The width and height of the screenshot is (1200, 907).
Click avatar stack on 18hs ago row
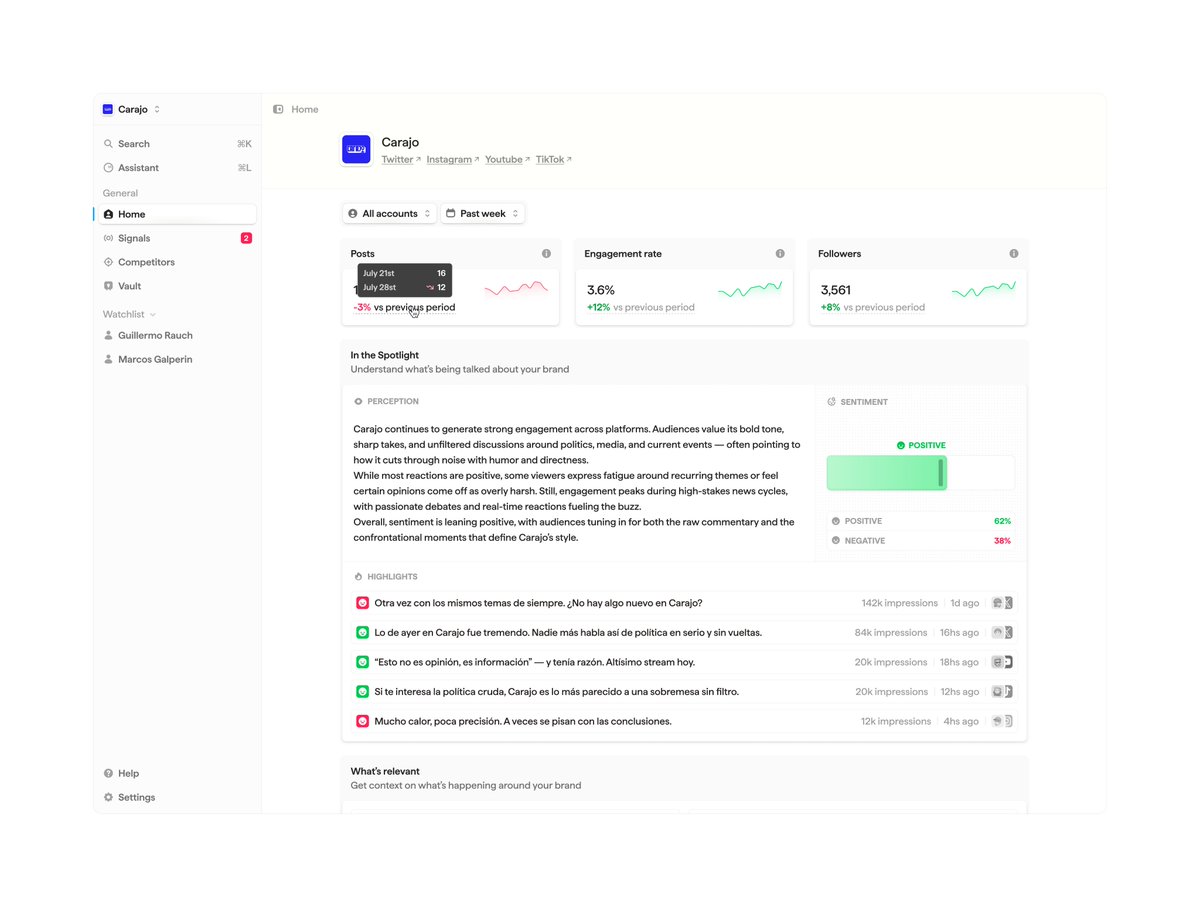point(1002,662)
